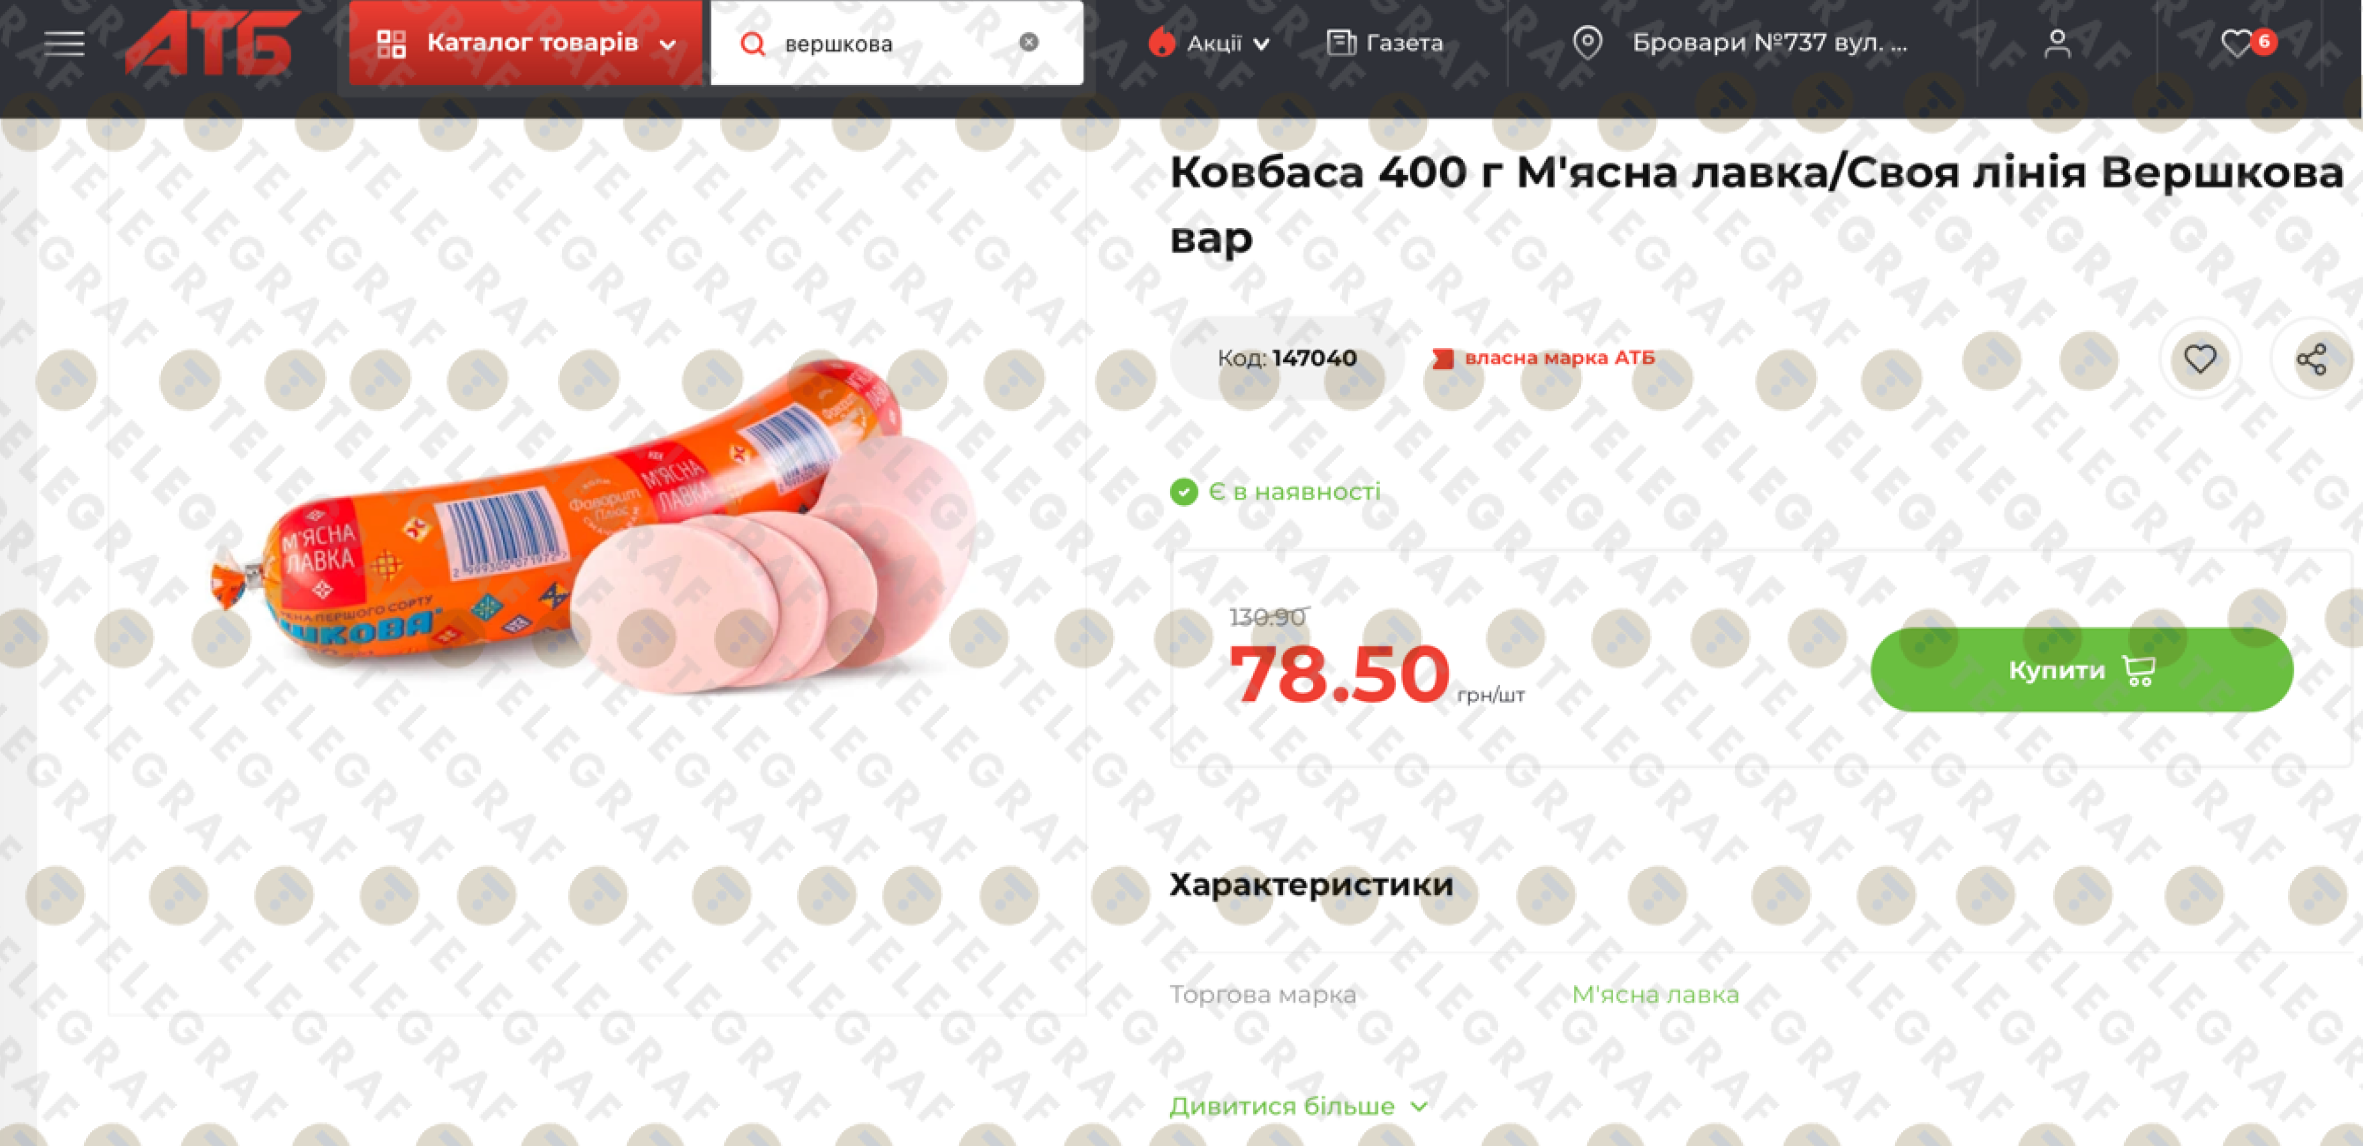Click the location pin icon
Image resolution: width=2363 pixels, height=1146 pixels.
coord(1588,42)
